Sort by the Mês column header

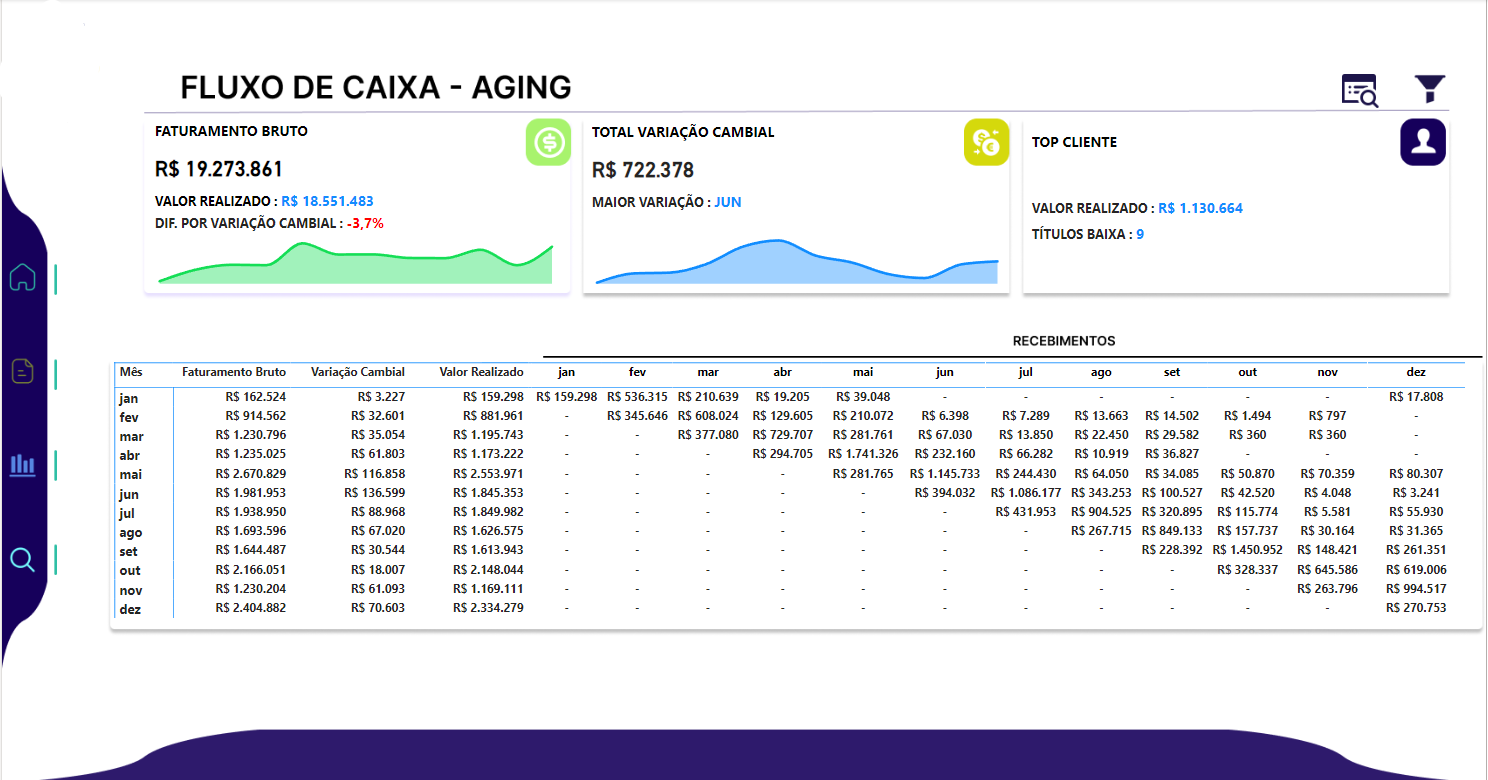(x=131, y=372)
